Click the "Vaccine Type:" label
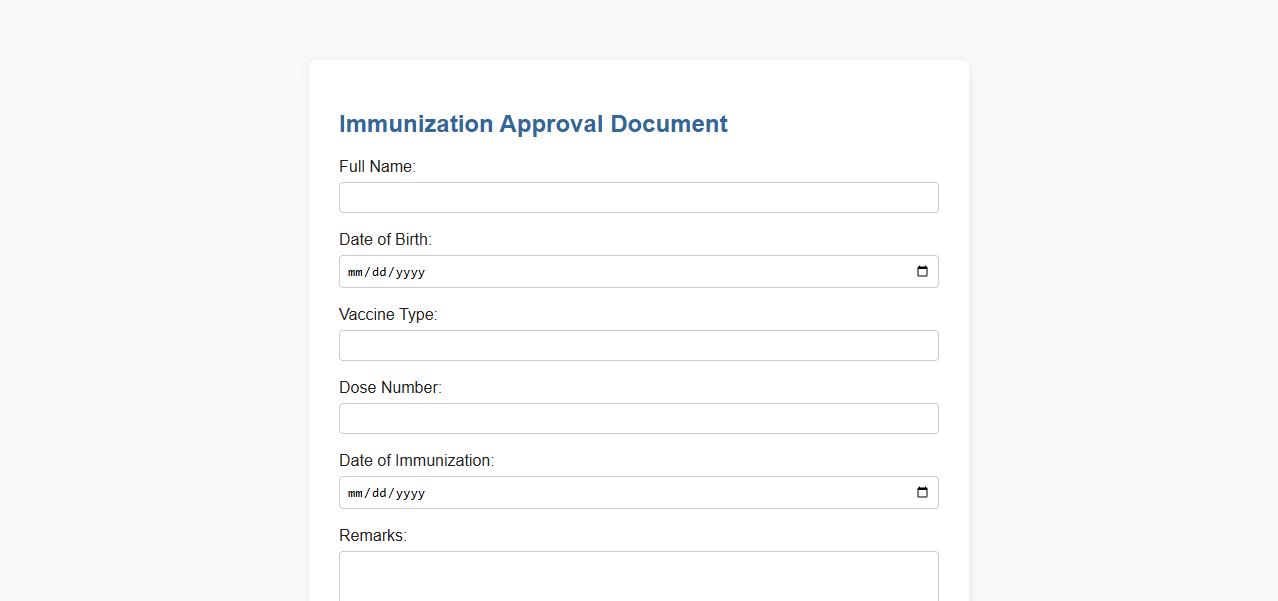The height and width of the screenshot is (601, 1278). pyautogui.click(x=388, y=315)
